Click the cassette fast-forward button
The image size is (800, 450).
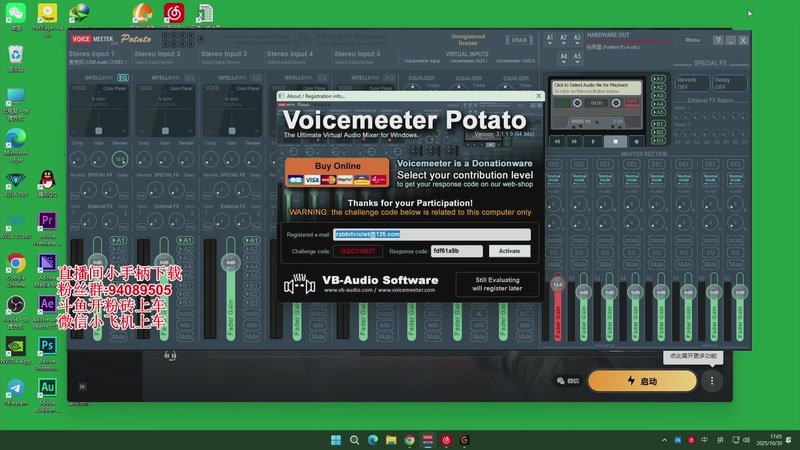tap(574, 141)
